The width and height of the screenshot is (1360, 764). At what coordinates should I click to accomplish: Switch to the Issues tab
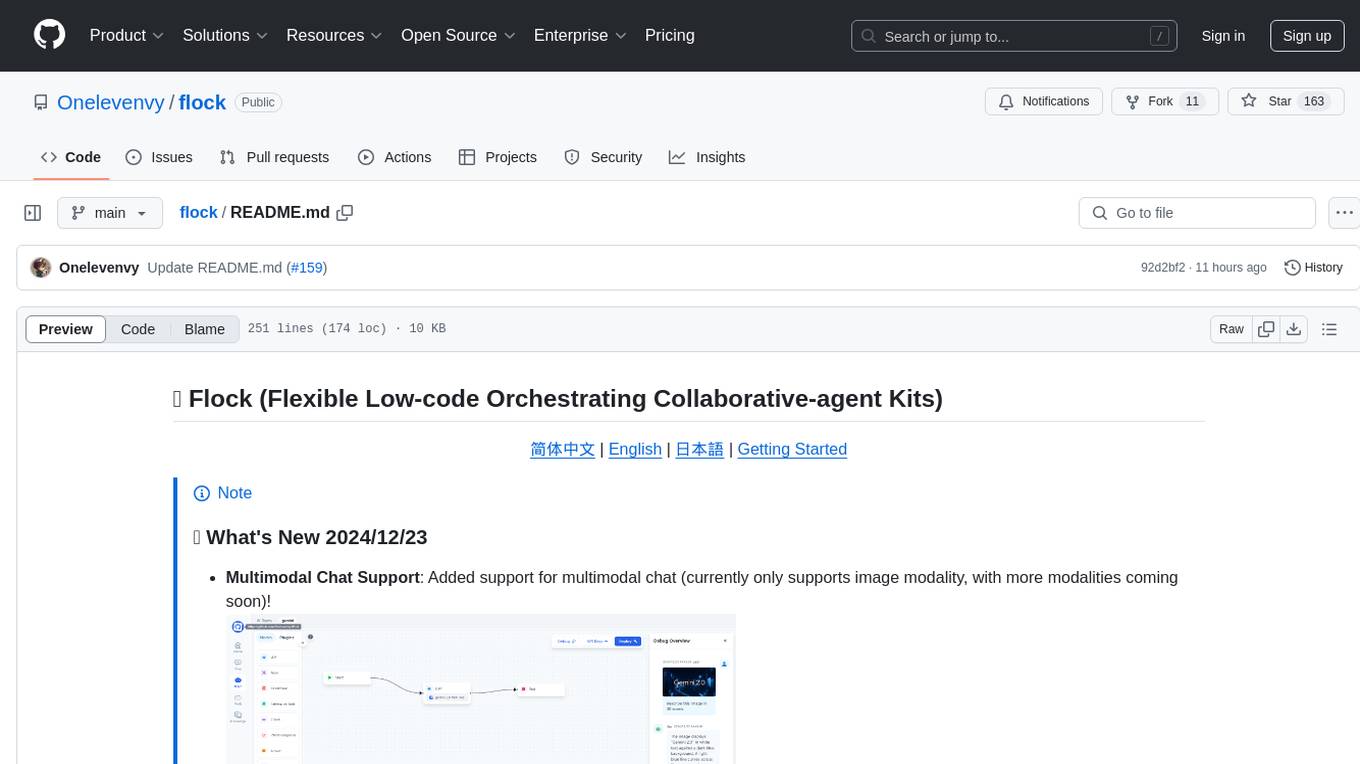(159, 157)
